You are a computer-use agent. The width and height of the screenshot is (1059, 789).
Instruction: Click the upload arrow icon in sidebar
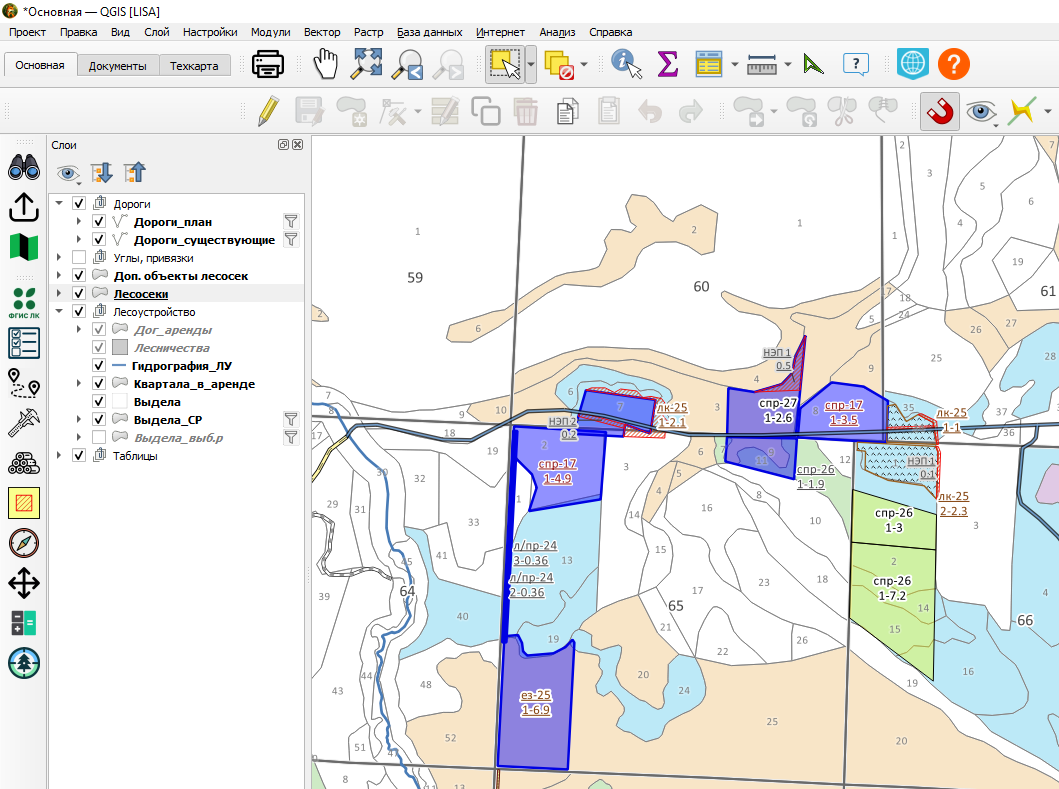pyautogui.click(x=24, y=207)
